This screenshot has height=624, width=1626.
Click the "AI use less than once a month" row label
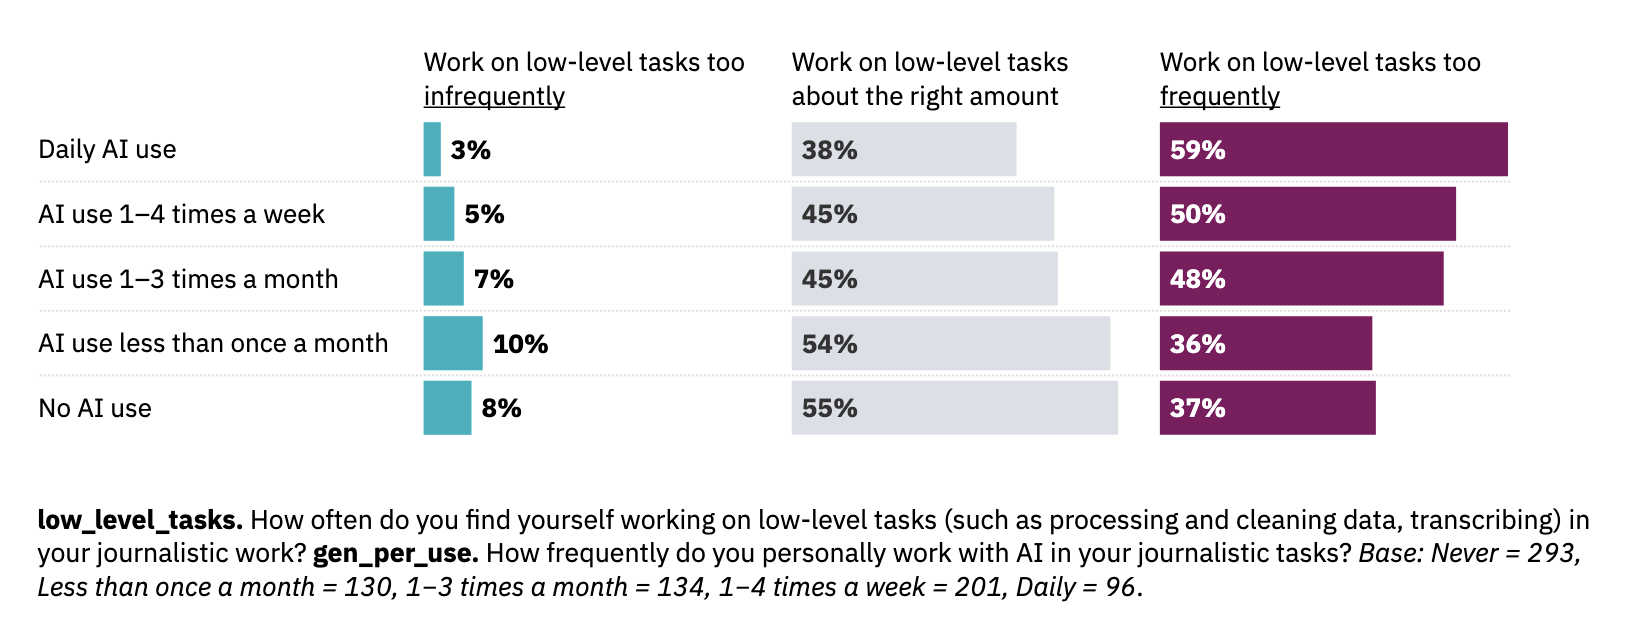point(213,344)
